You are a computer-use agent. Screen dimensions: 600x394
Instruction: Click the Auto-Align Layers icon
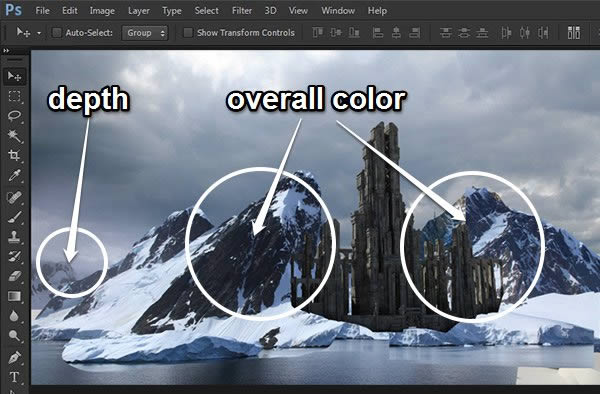click(x=574, y=33)
